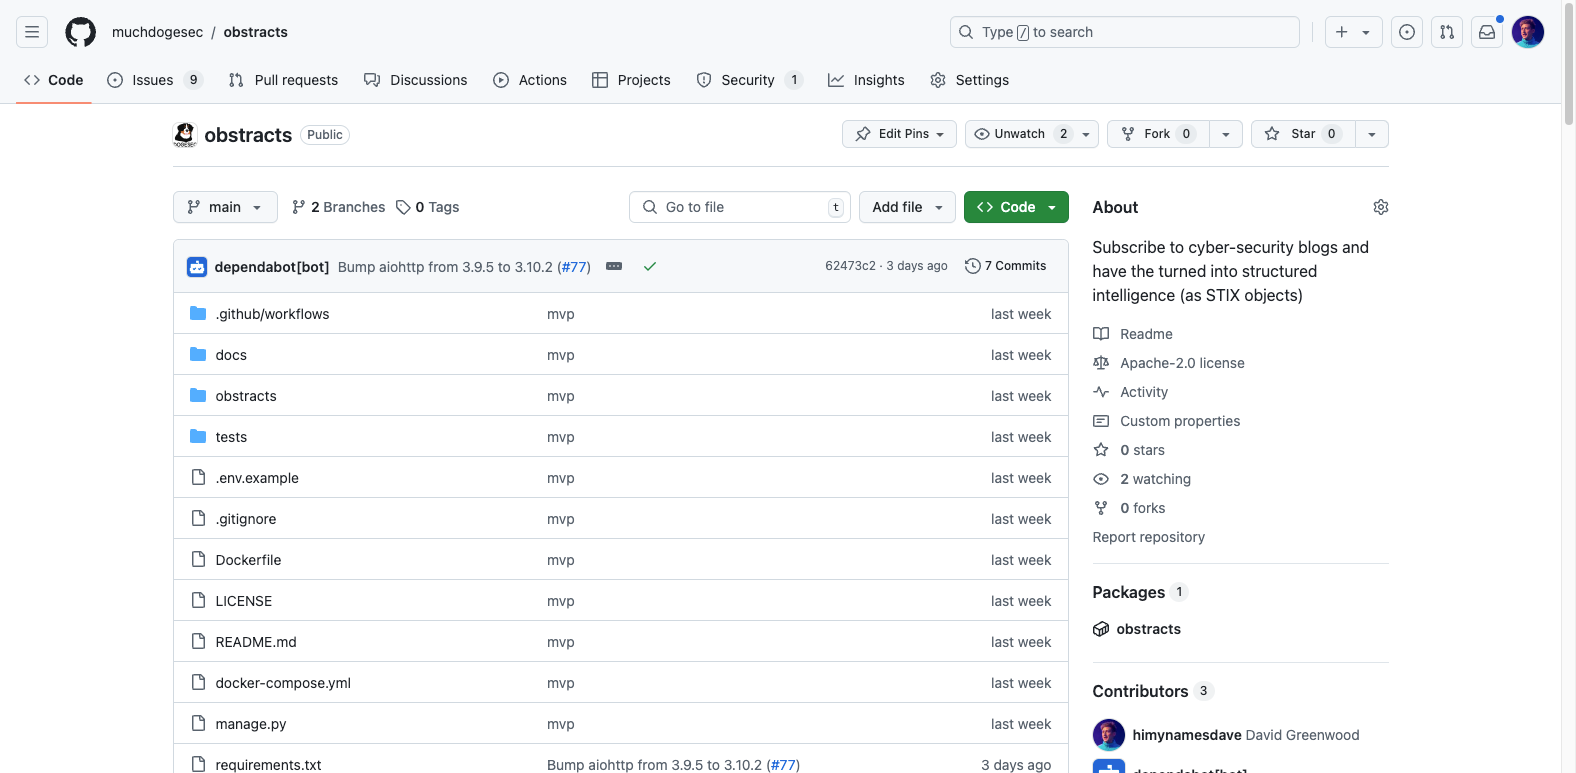Open the hamburger navigation menu
This screenshot has height=773, width=1576.
tap(32, 32)
